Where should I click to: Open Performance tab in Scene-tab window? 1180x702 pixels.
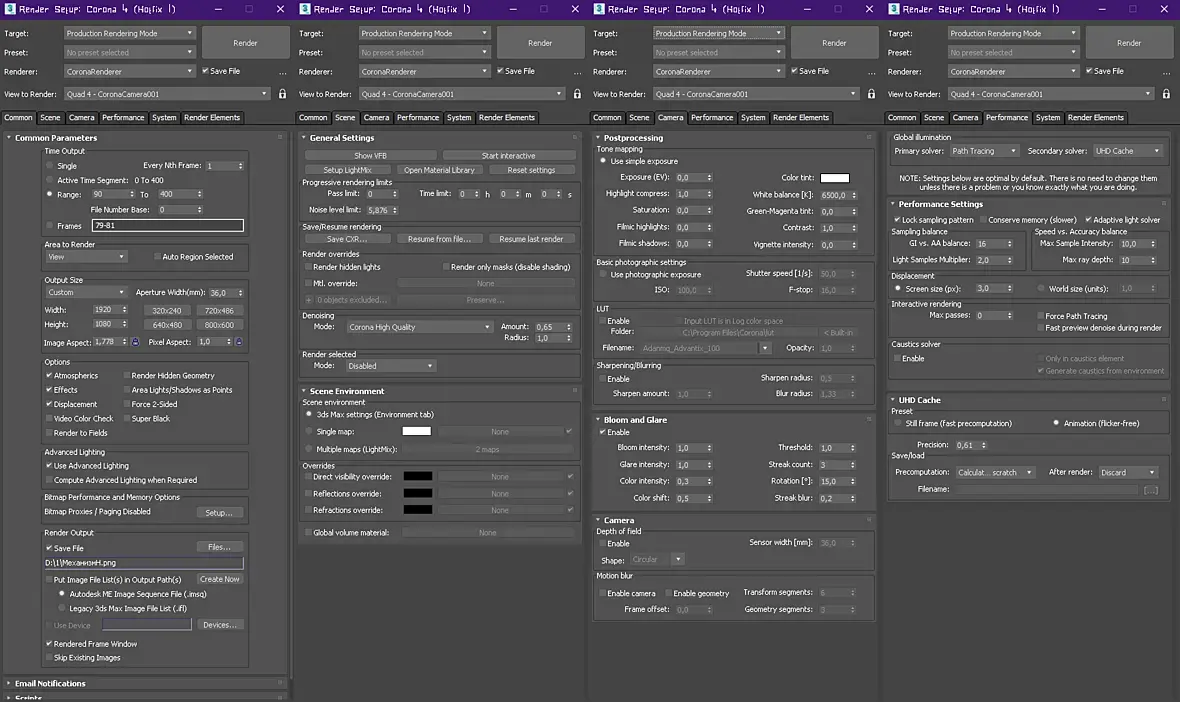tap(418, 118)
